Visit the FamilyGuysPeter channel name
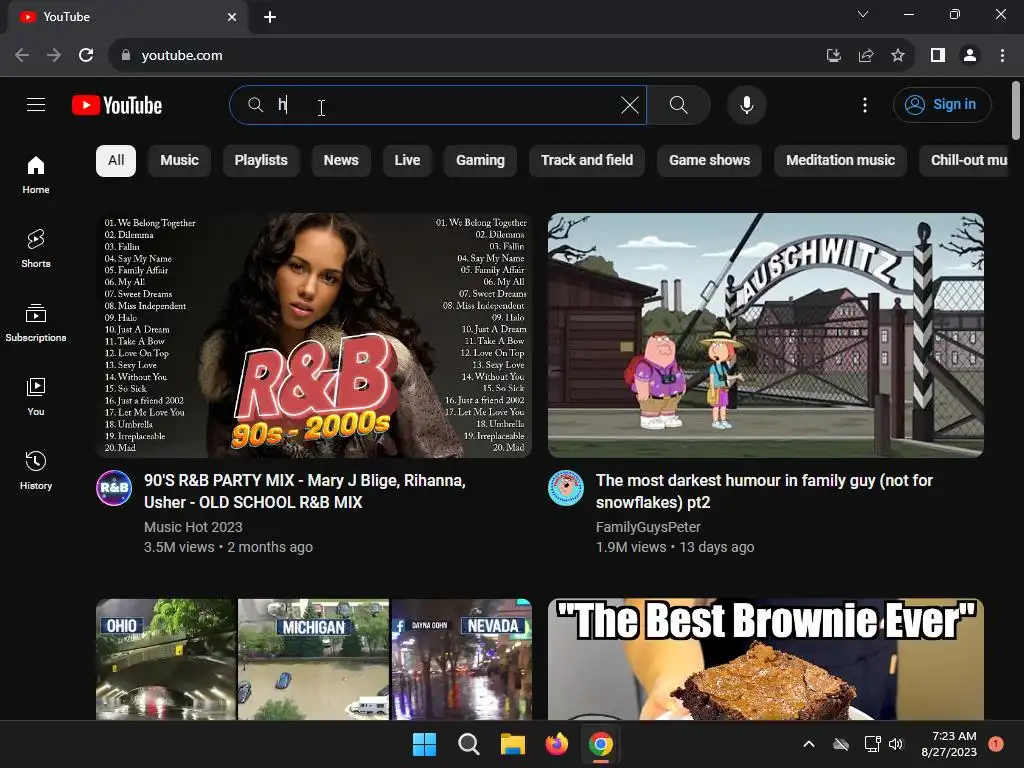 click(x=648, y=527)
